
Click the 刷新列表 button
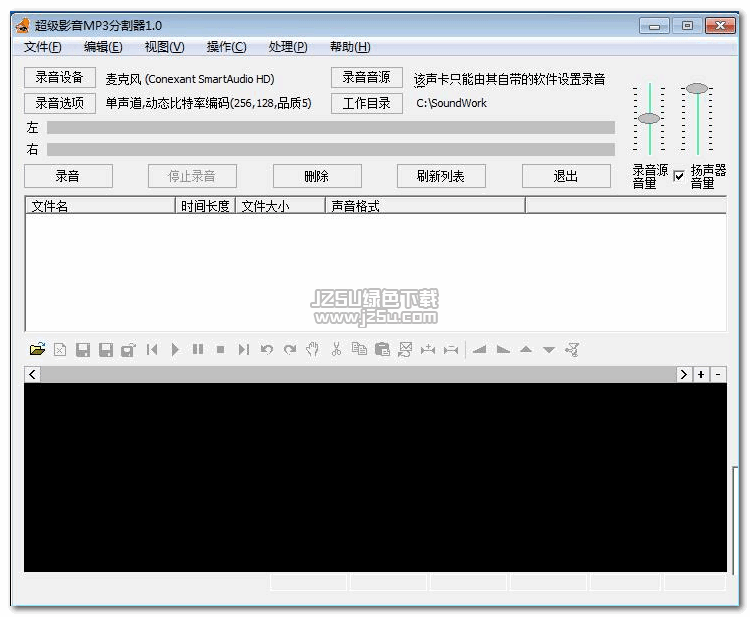click(441, 176)
